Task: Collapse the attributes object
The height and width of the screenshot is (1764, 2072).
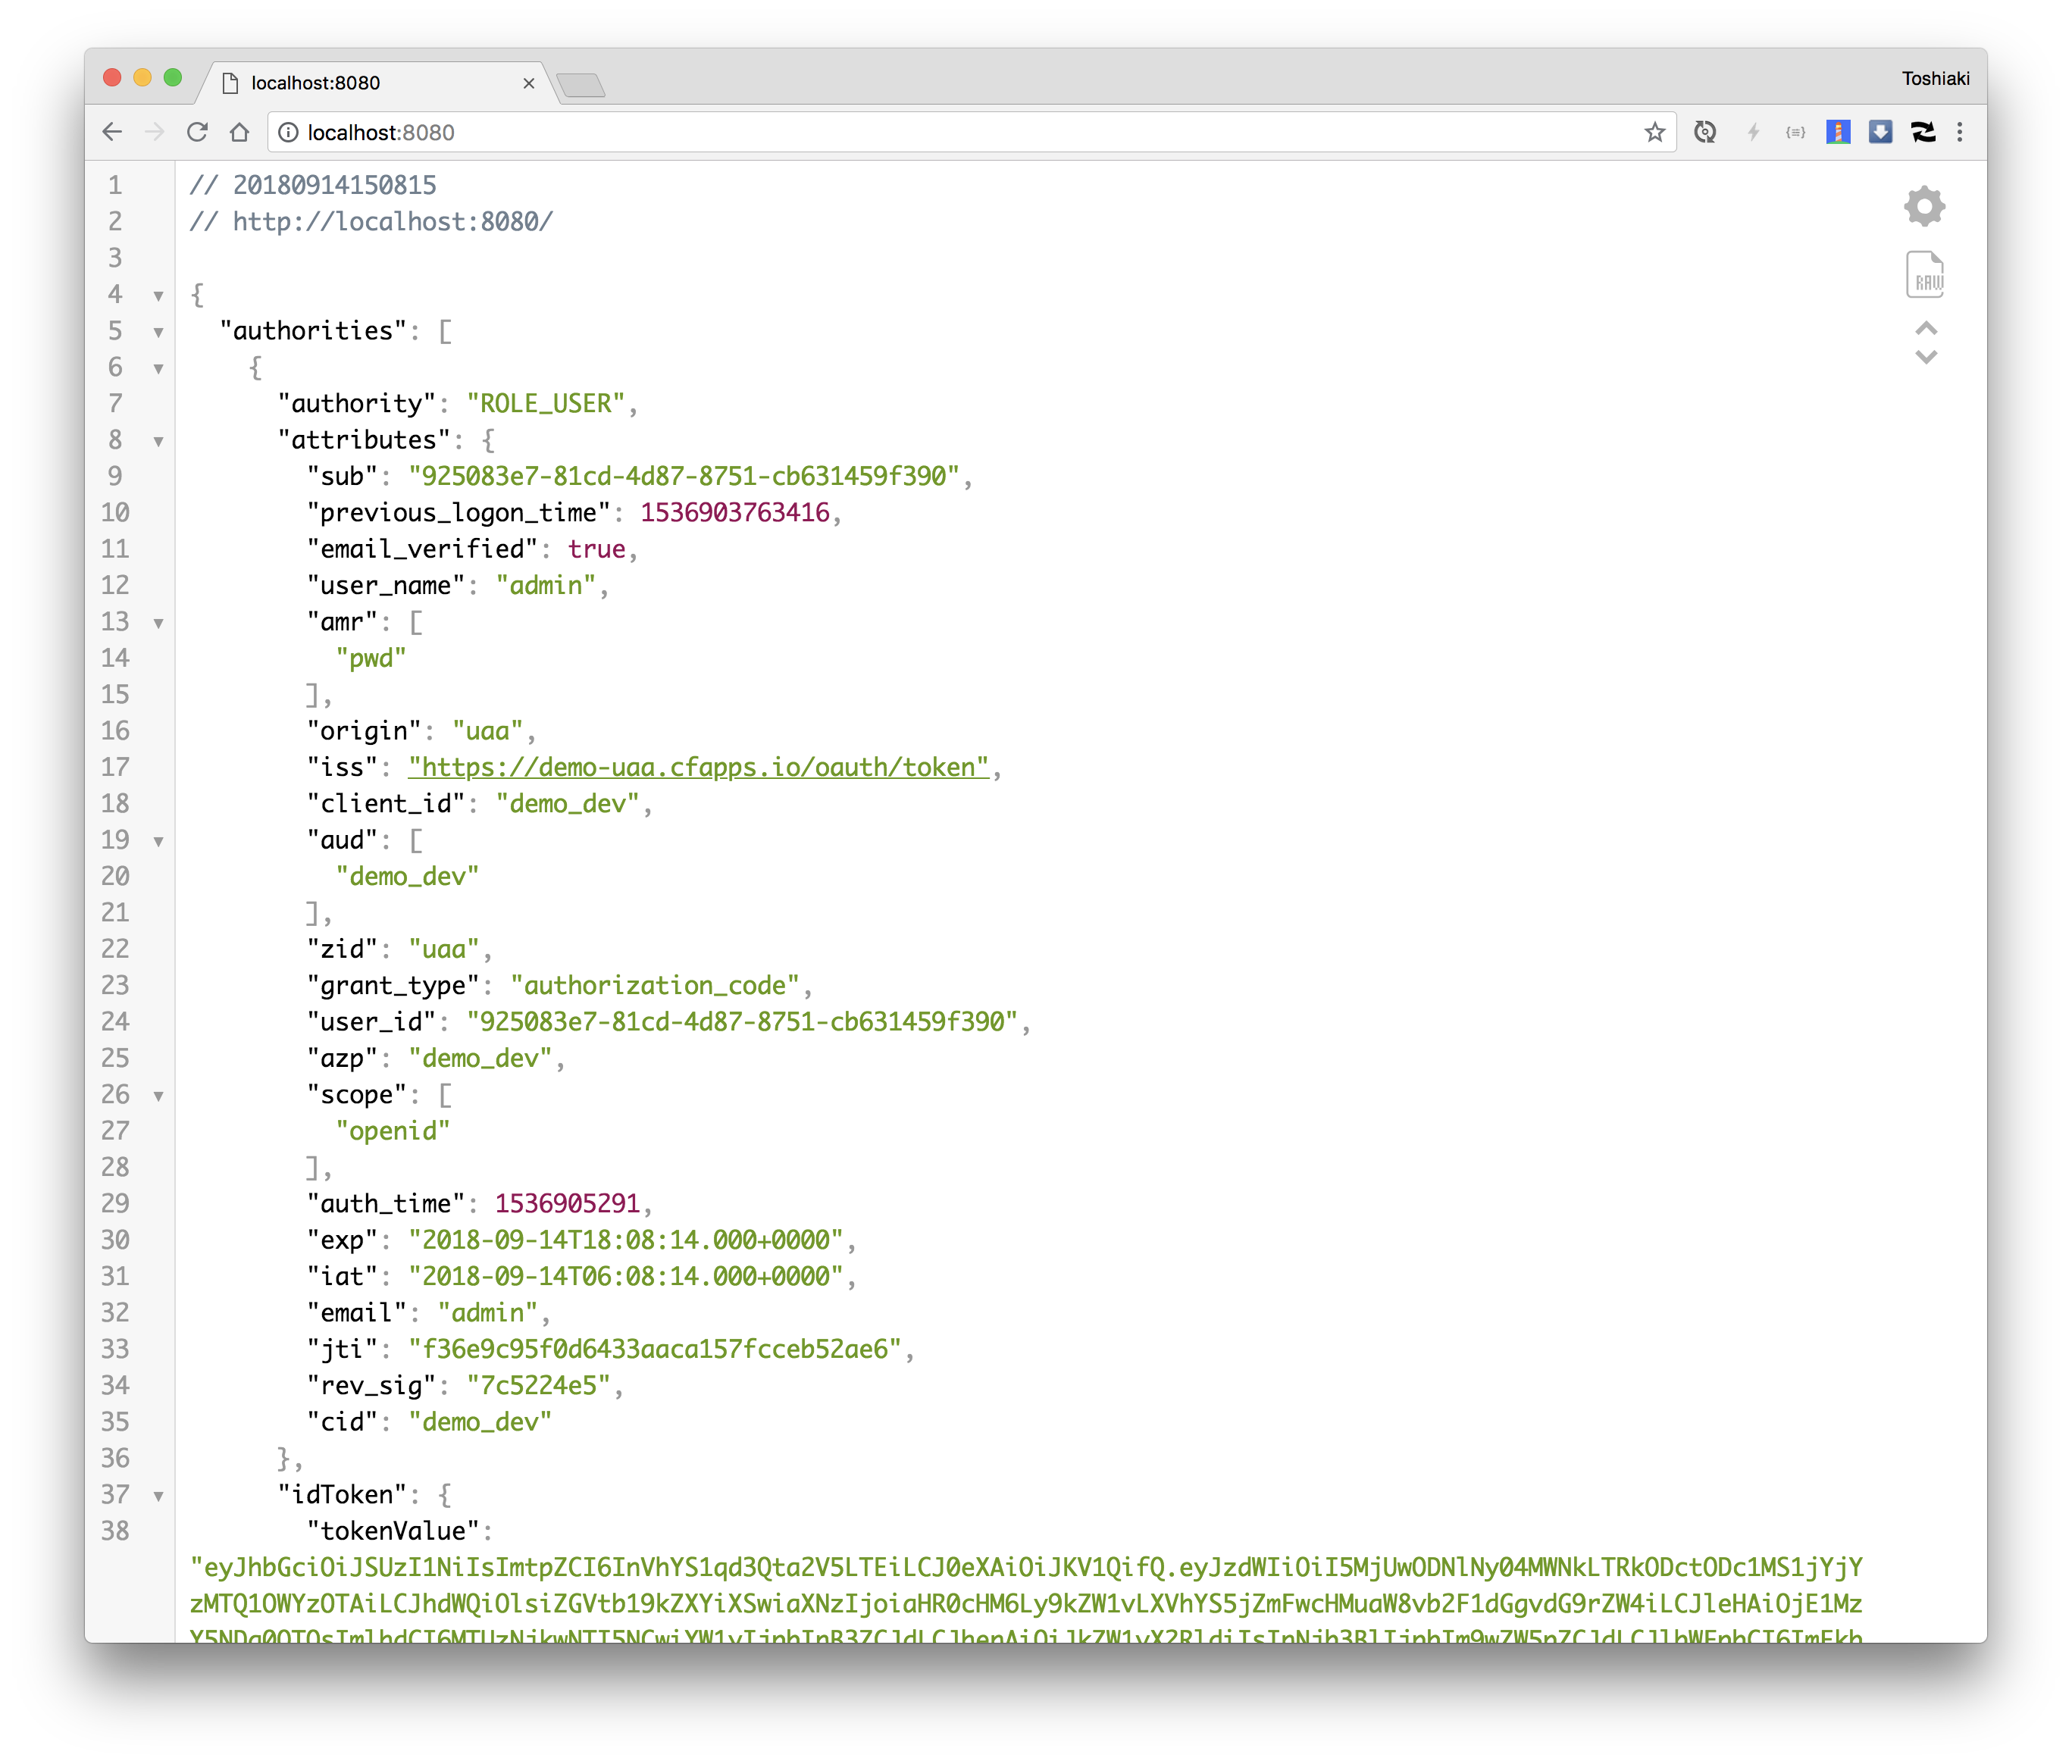Action: (158, 441)
